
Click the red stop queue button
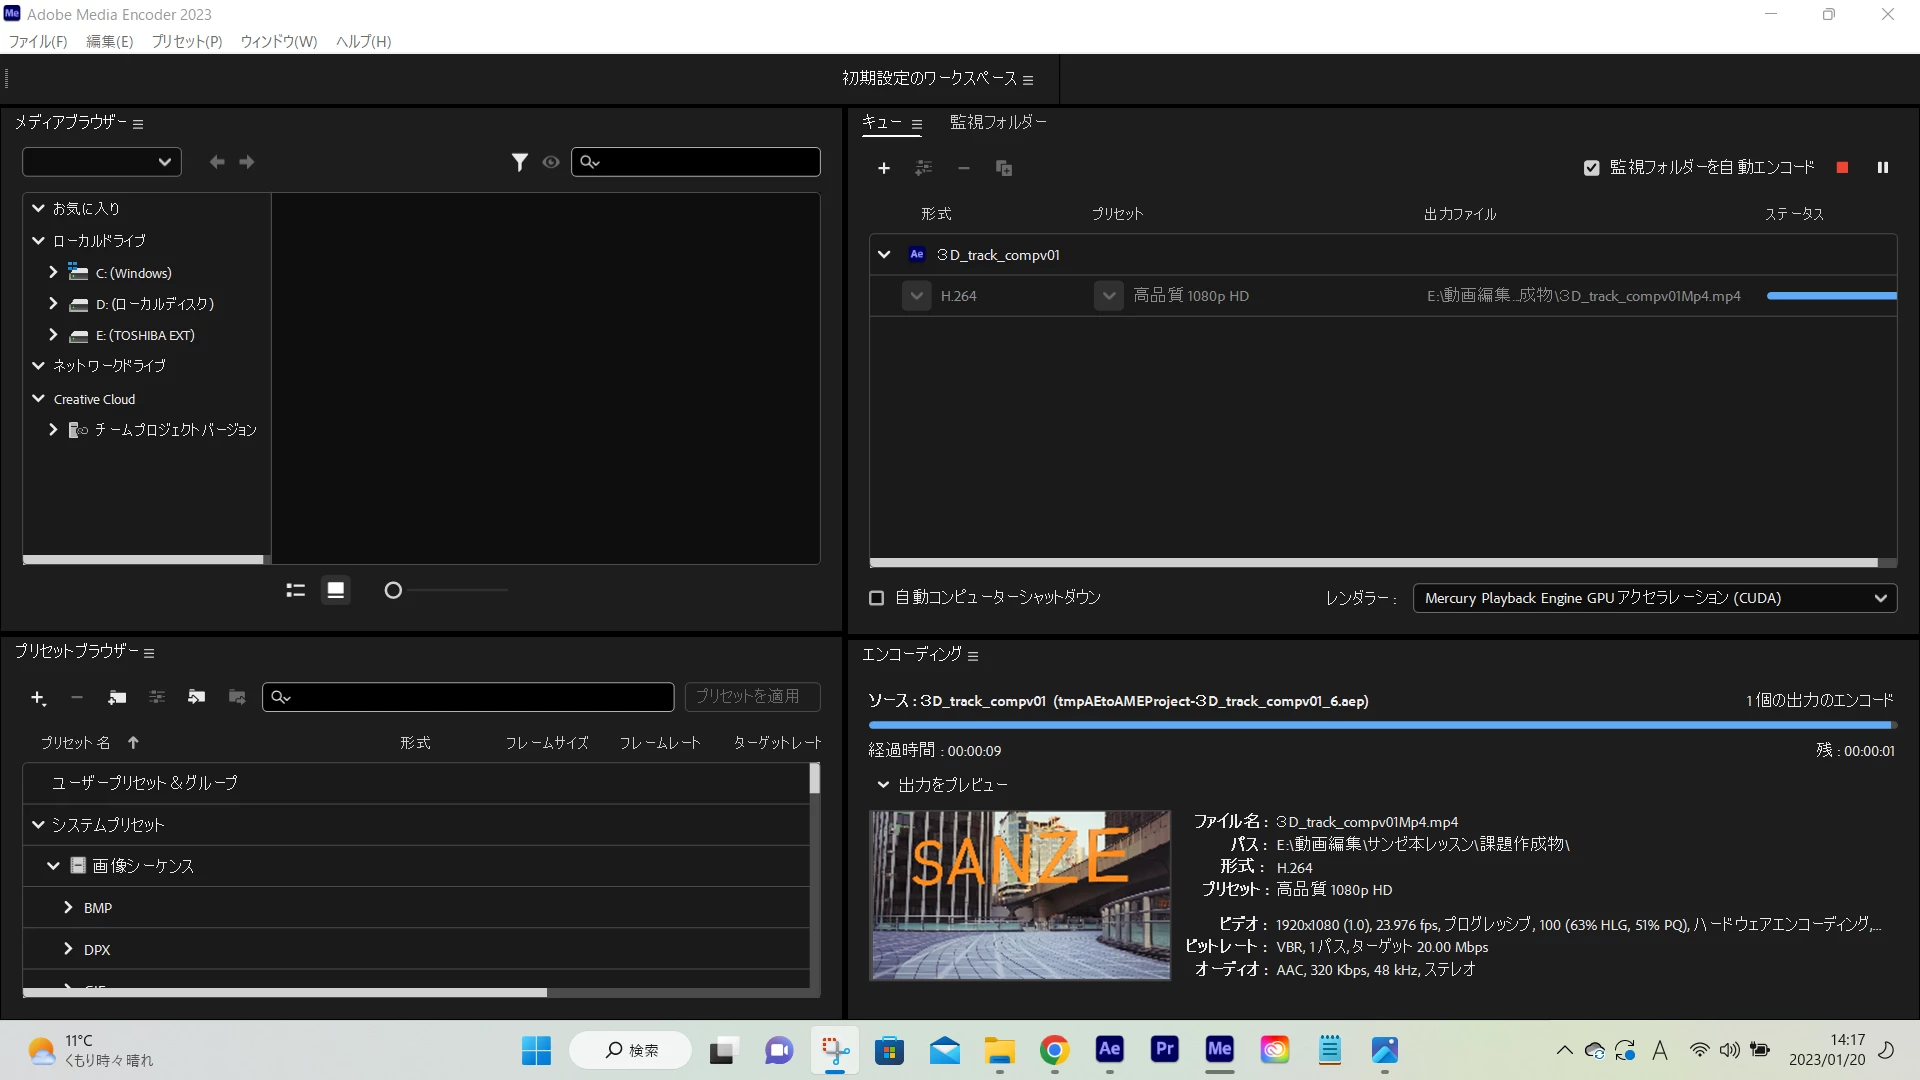point(1842,168)
